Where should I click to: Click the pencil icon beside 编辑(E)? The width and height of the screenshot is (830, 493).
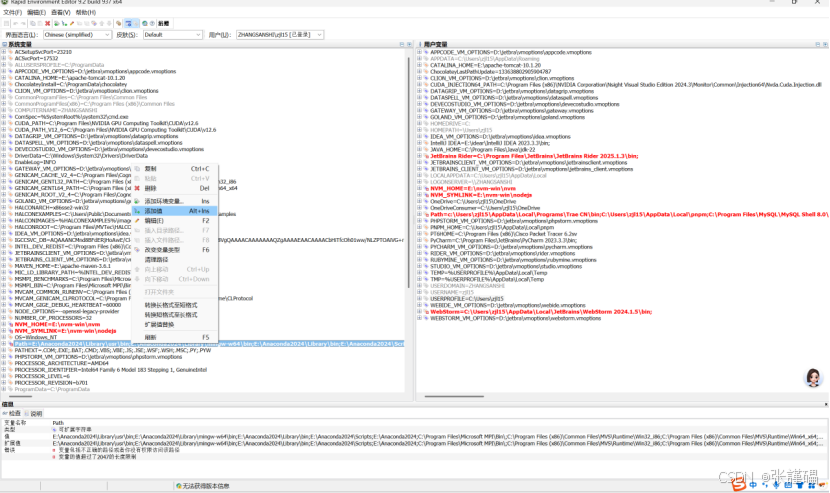[137, 221]
